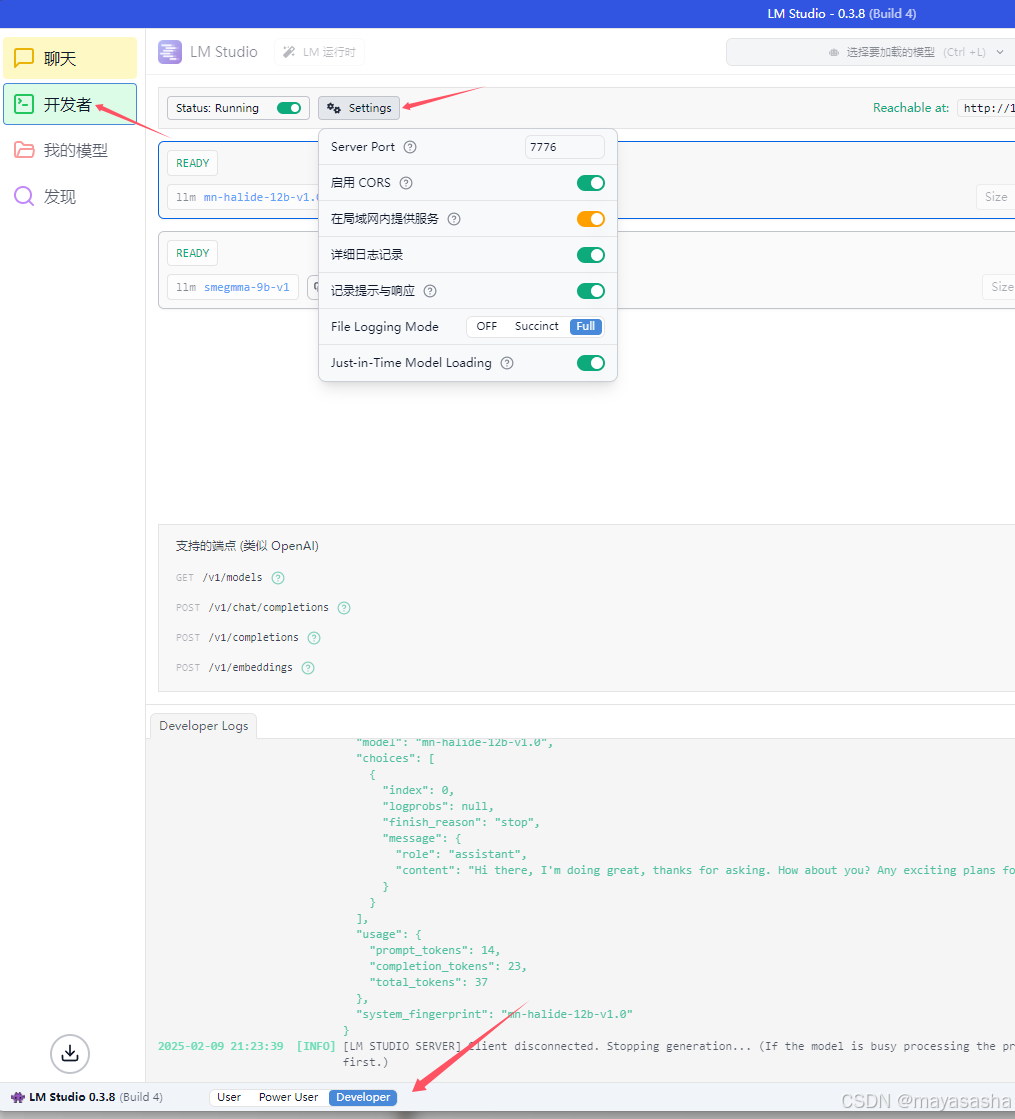The image size is (1015, 1119).
Task: Toggle the server Status Running switch
Action: (x=289, y=108)
